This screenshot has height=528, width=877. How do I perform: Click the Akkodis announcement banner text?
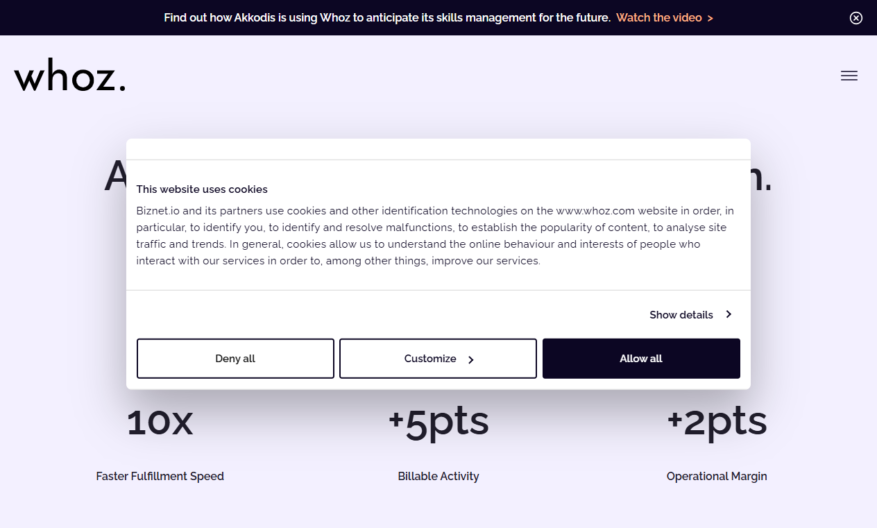tap(387, 18)
